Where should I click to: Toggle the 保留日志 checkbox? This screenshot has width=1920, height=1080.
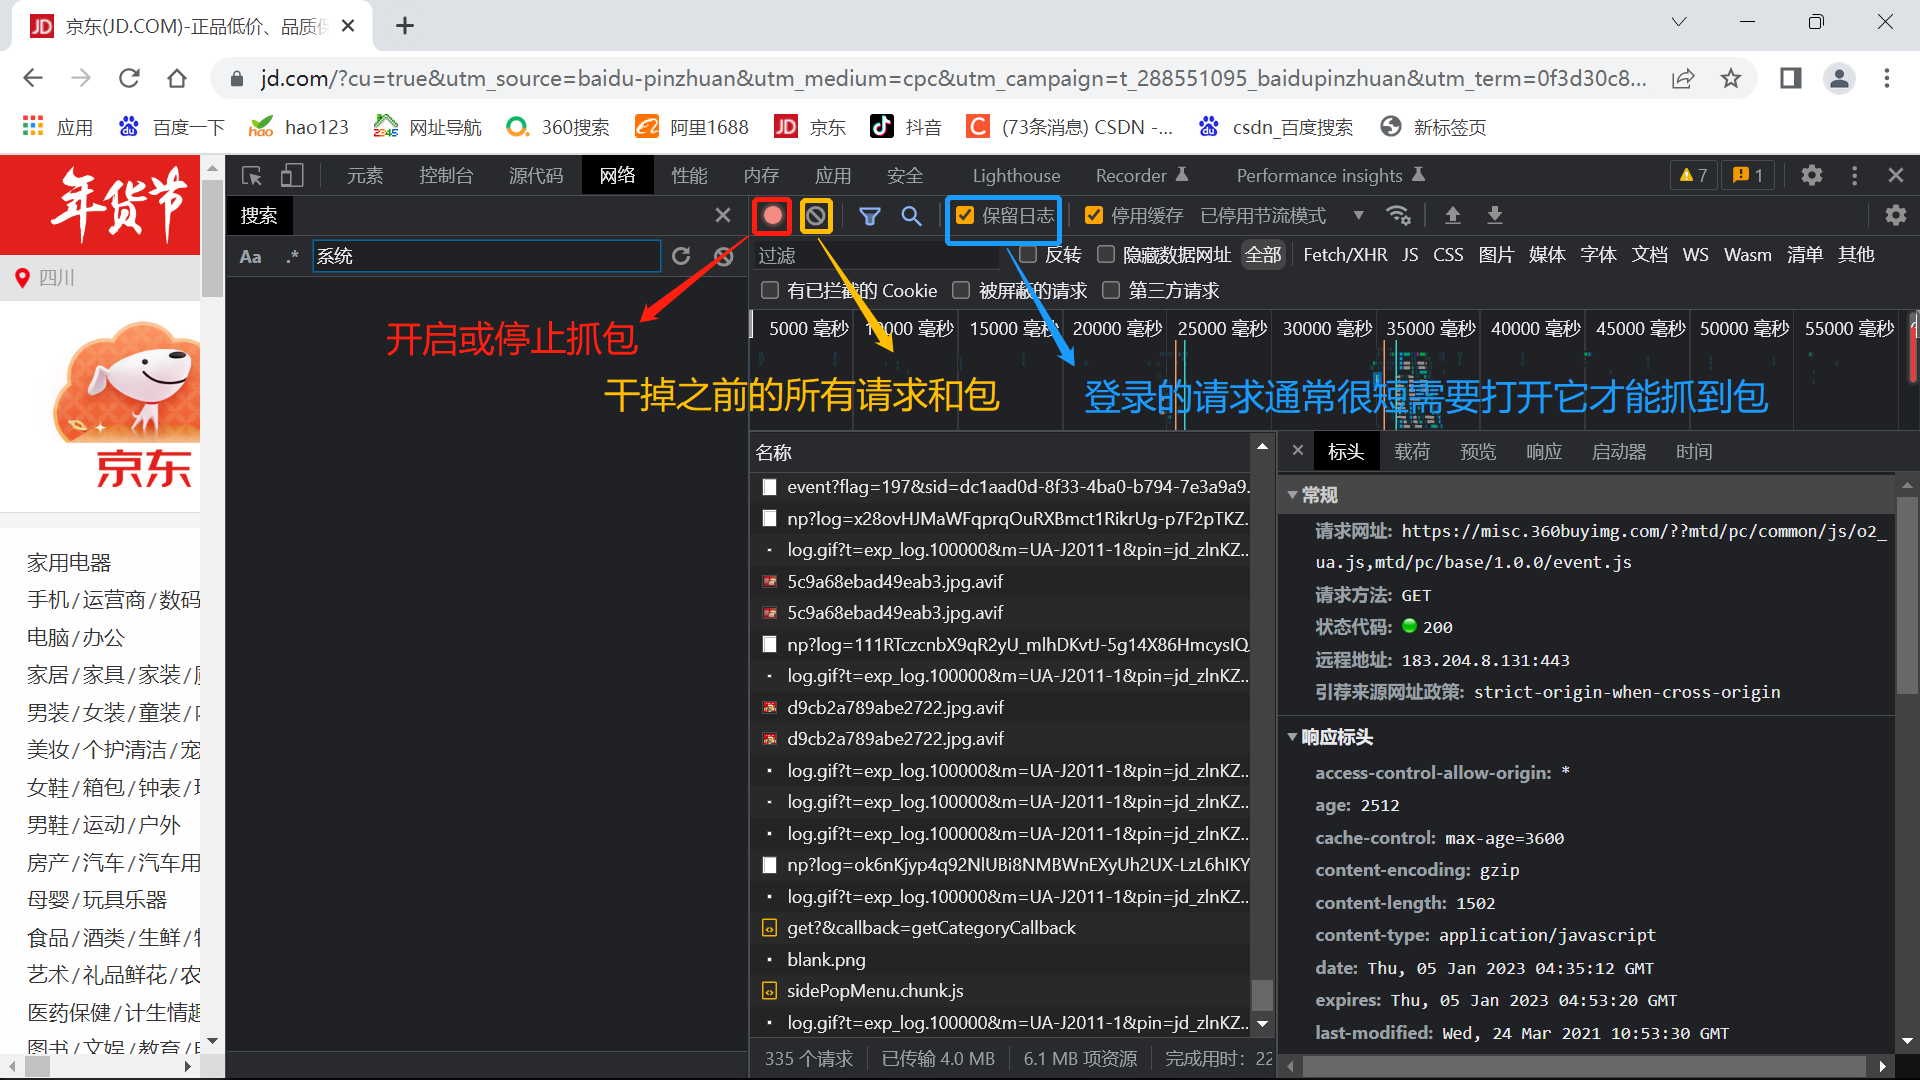pos(965,215)
